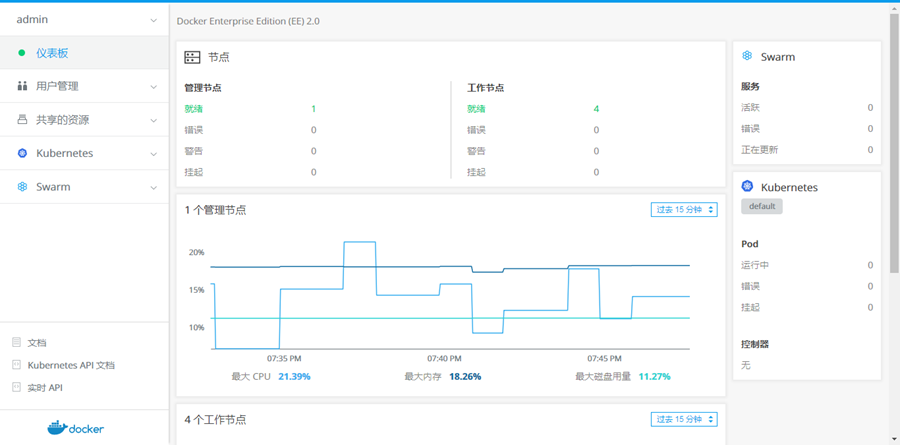The width and height of the screenshot is (900, 445).
Task: Click the 控制器 heading in Kubernetes card
Action: (755, 344)
